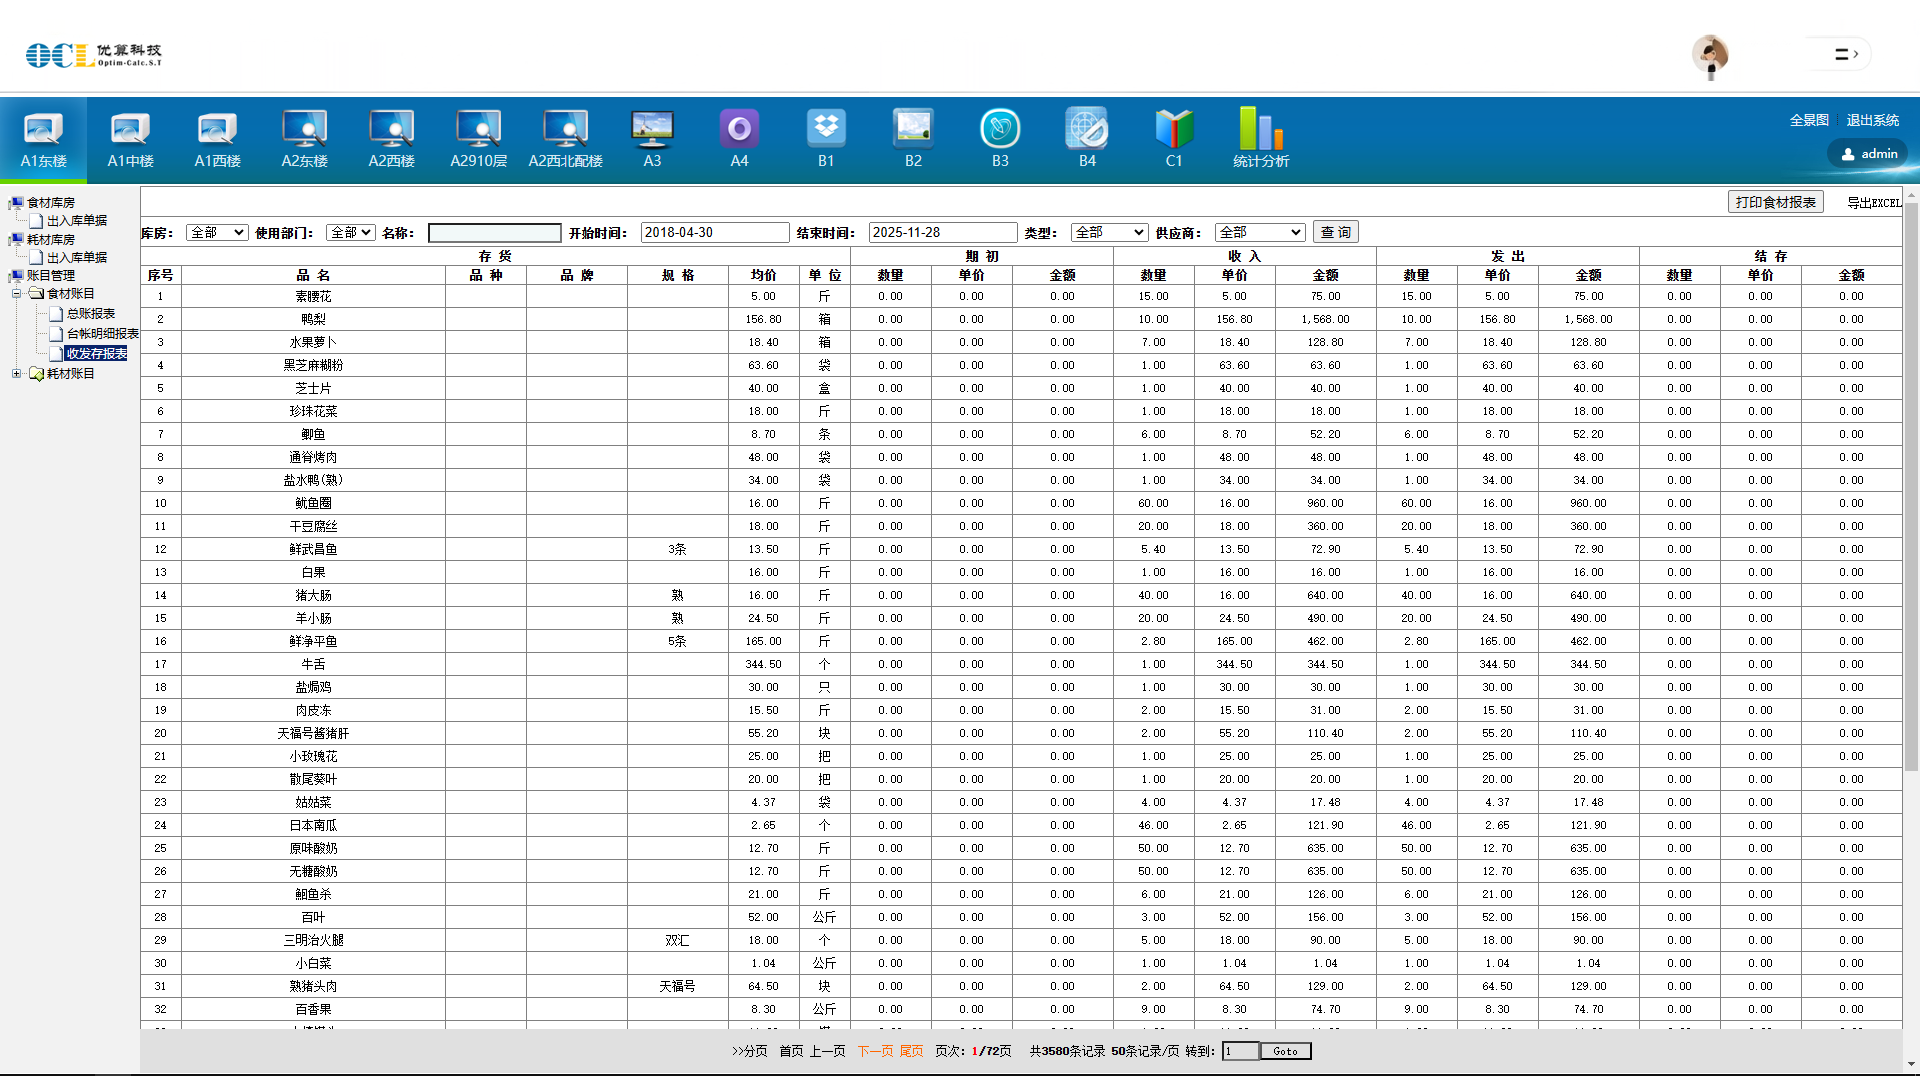1920x1080 pixels.
Task: Select 台帐明细报表 tree item
Action: point(102,334)
